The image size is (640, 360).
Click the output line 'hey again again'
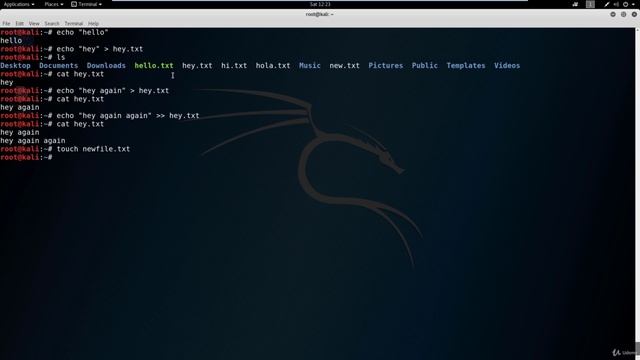click(x=33, y=140)
